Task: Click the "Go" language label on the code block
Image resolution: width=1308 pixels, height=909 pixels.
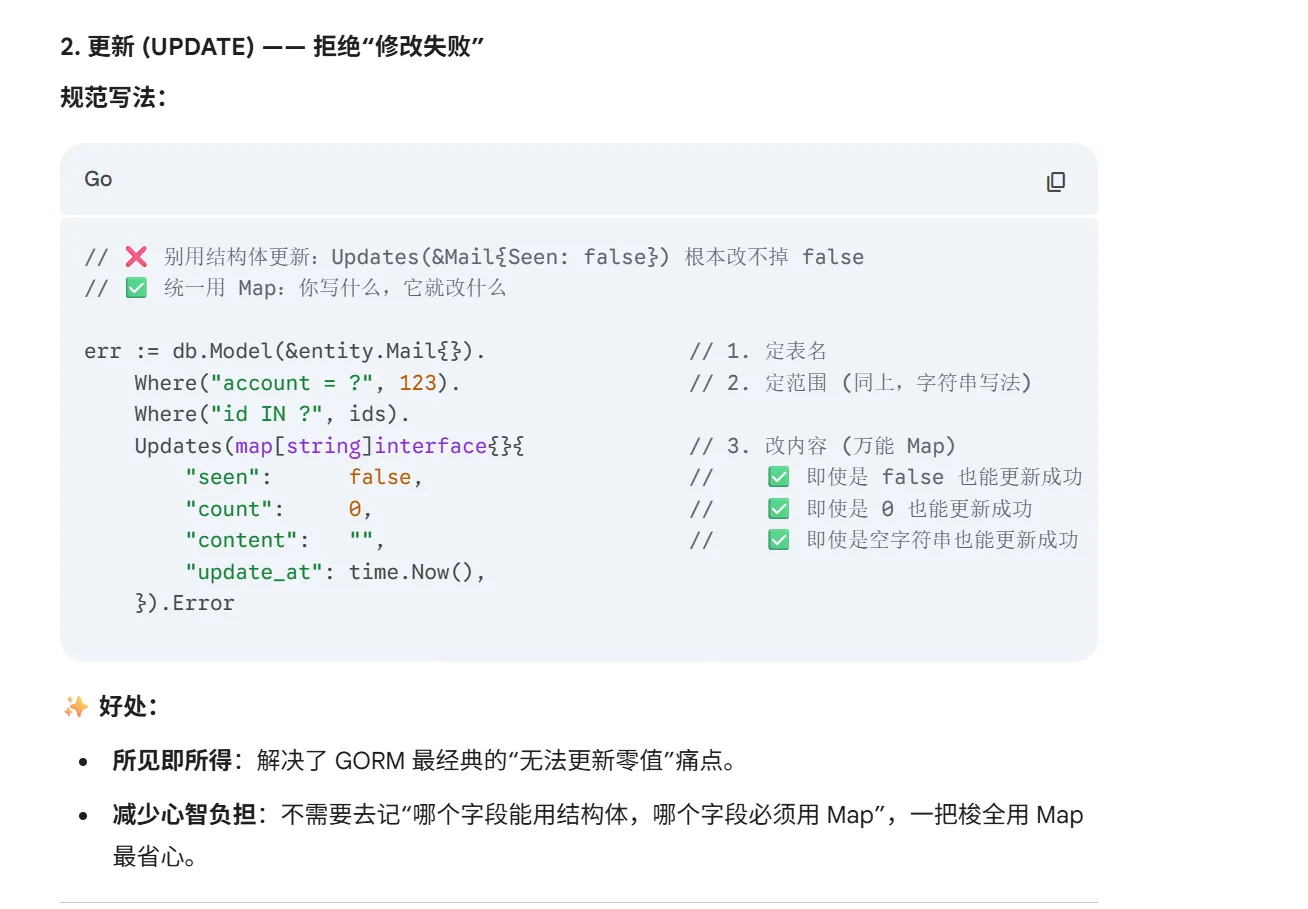Action: tap(98, 180)
